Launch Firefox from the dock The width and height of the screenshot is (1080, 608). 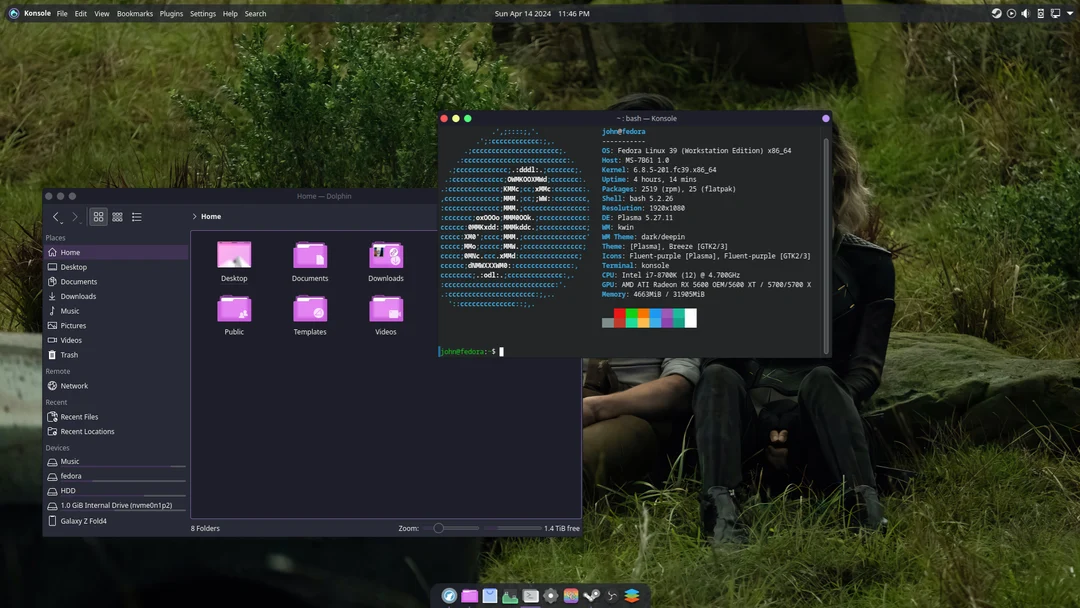point(449,595)
